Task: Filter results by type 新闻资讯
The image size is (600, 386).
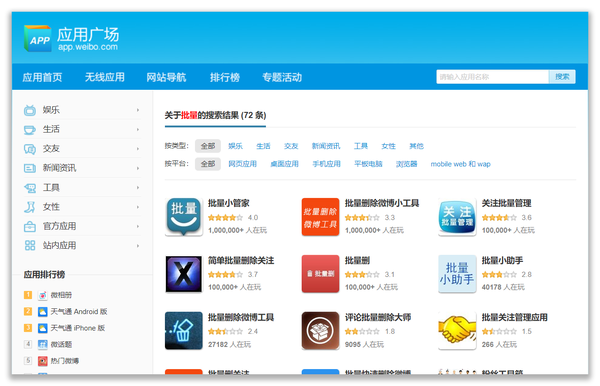Action: [x=326, y=146]
